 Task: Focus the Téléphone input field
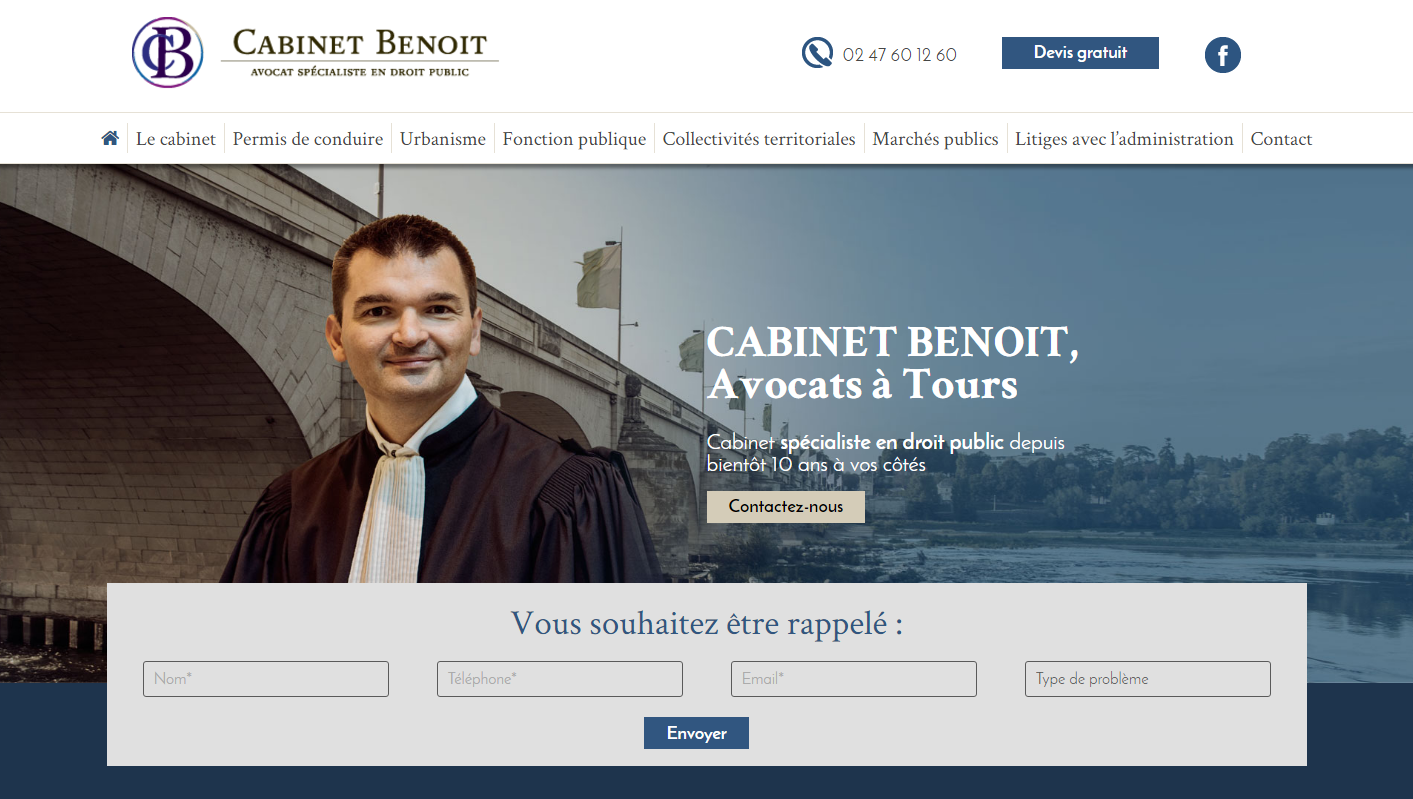[560, 679]
